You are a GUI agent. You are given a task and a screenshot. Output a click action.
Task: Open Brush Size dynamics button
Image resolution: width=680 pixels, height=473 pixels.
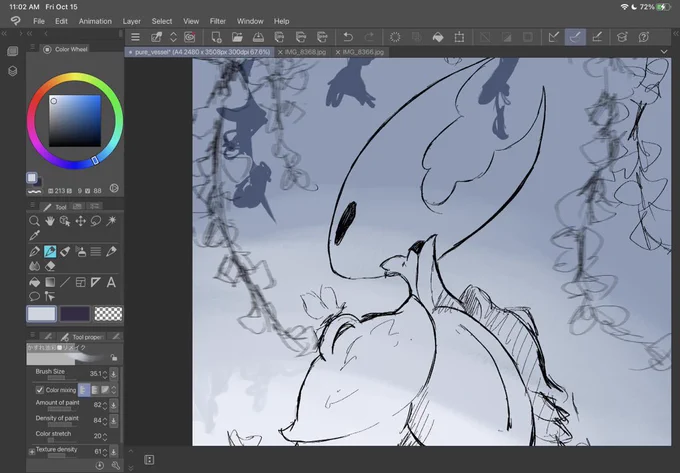coord(114,373)
